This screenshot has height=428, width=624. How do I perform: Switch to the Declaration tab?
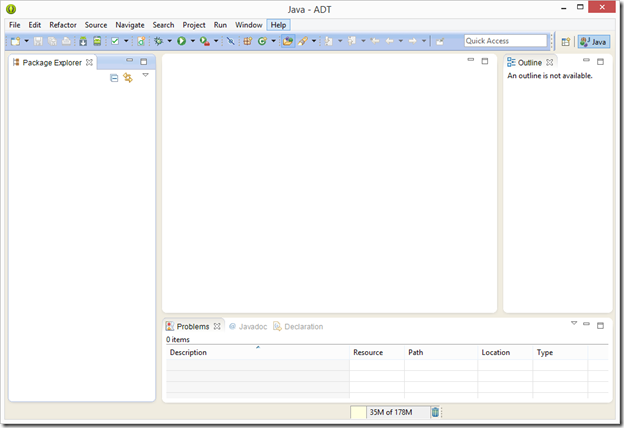click(298, 326)
